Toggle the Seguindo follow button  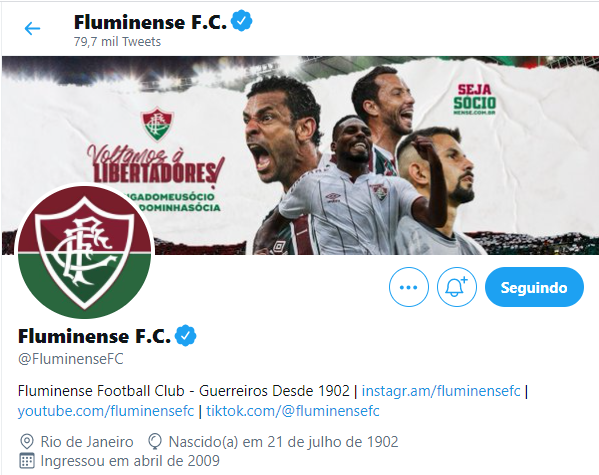(x=534, y=287)
